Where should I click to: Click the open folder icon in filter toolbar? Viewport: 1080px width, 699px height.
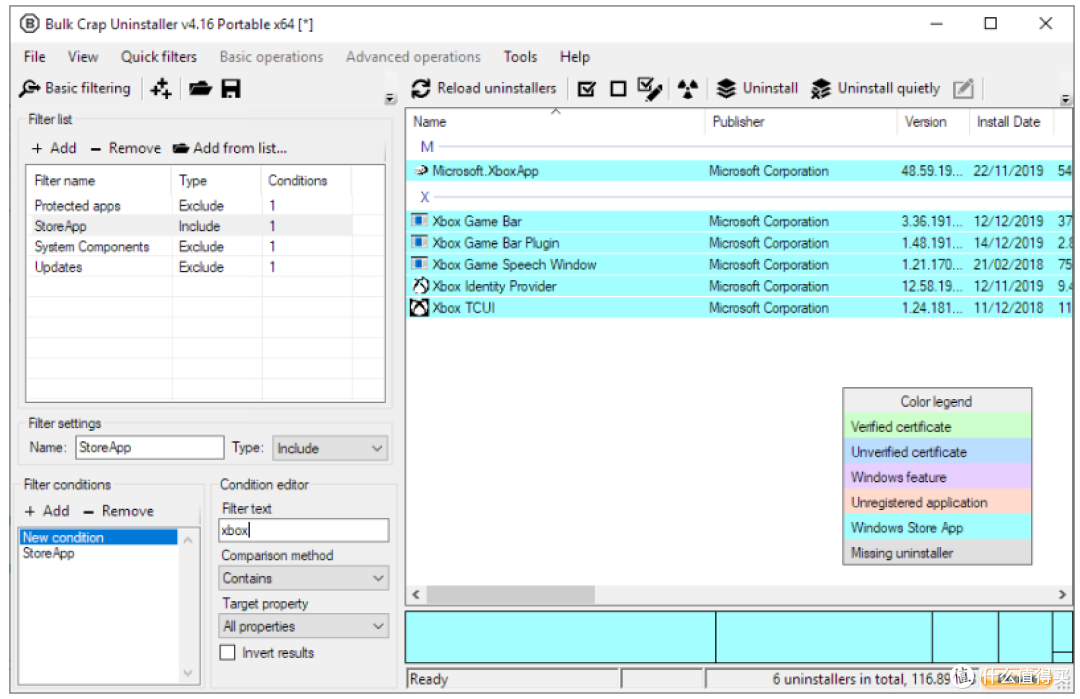point(200,88)
